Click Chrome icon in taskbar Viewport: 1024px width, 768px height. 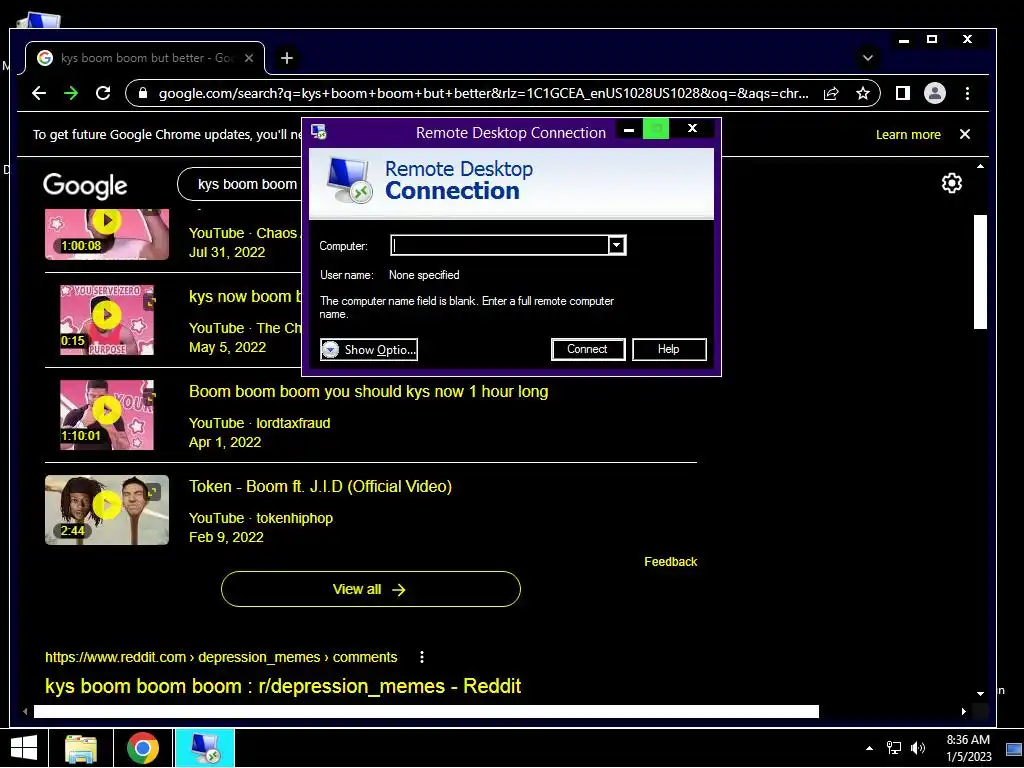pos(143,748)
